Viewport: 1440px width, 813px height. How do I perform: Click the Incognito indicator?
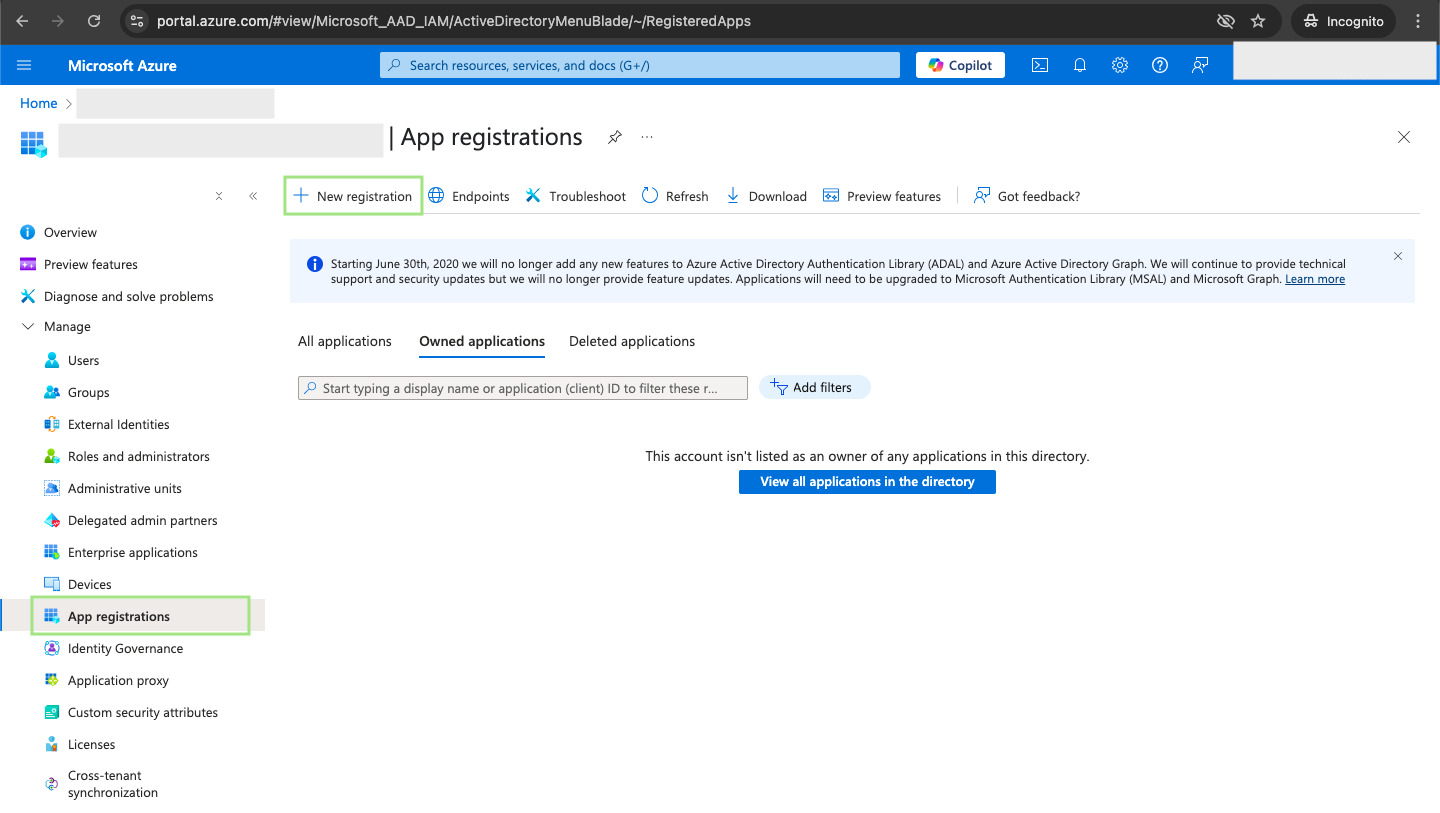[x=1345, y=21]
